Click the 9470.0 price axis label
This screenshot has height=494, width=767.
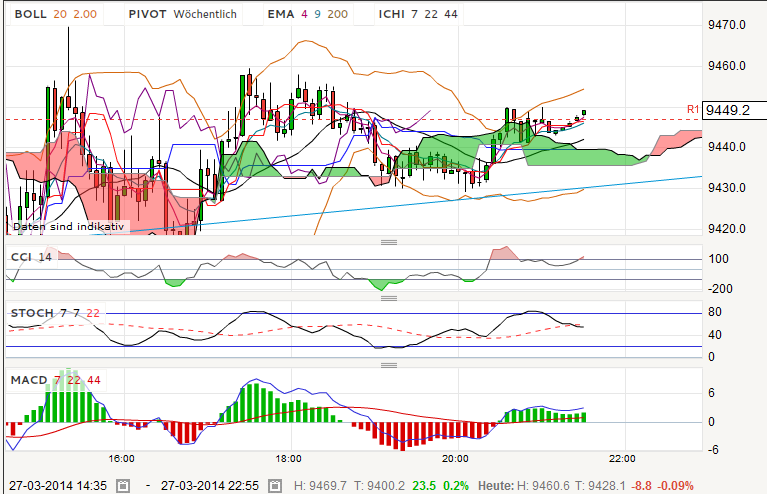point(727,24)
